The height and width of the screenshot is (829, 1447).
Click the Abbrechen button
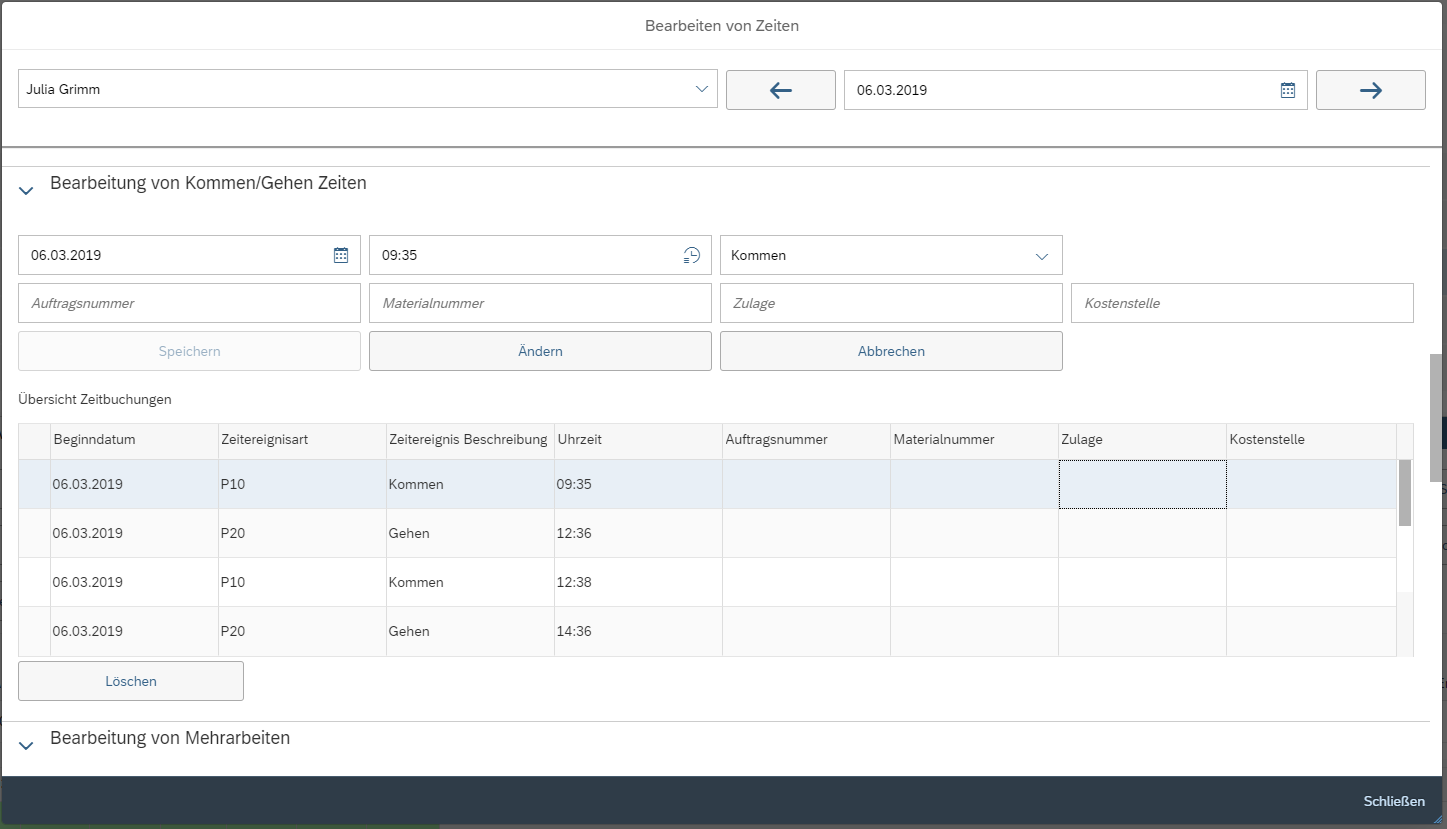click(x=891, y=351)
